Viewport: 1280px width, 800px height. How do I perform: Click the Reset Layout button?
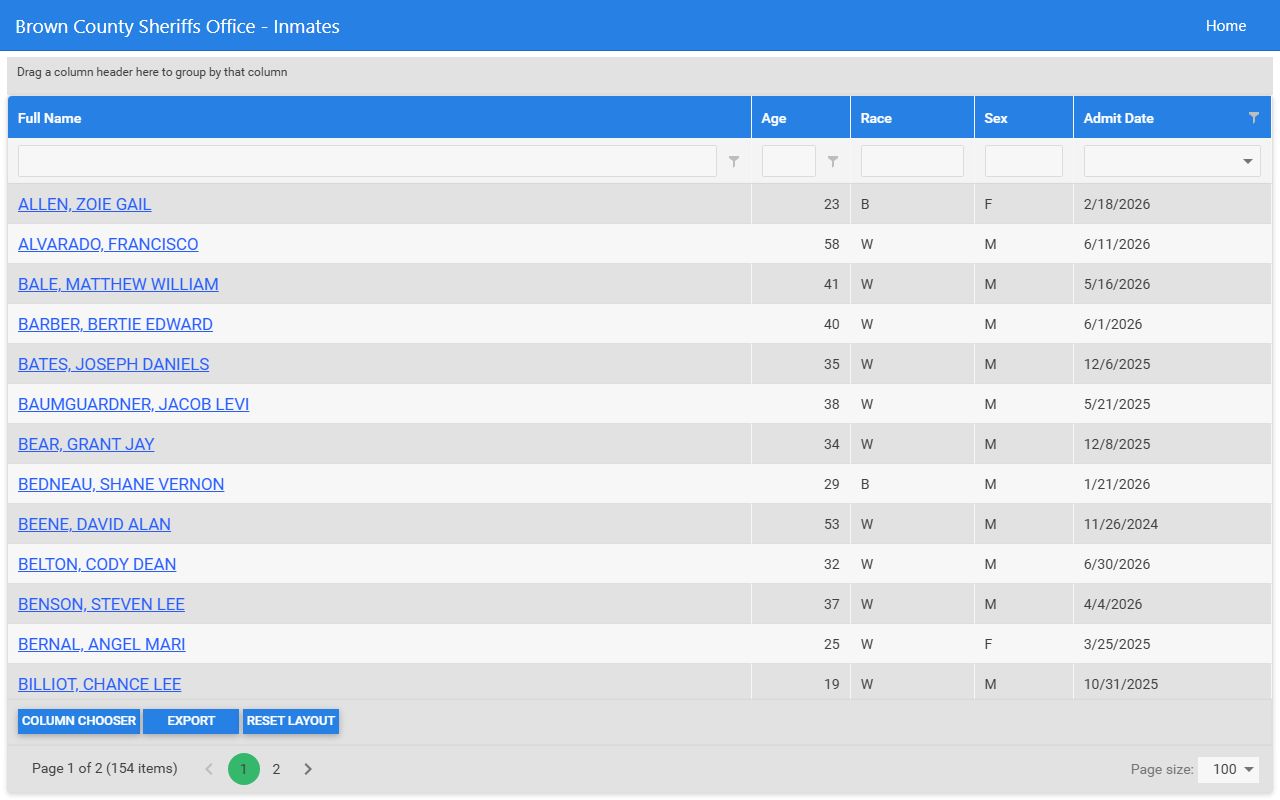point(291,721)
